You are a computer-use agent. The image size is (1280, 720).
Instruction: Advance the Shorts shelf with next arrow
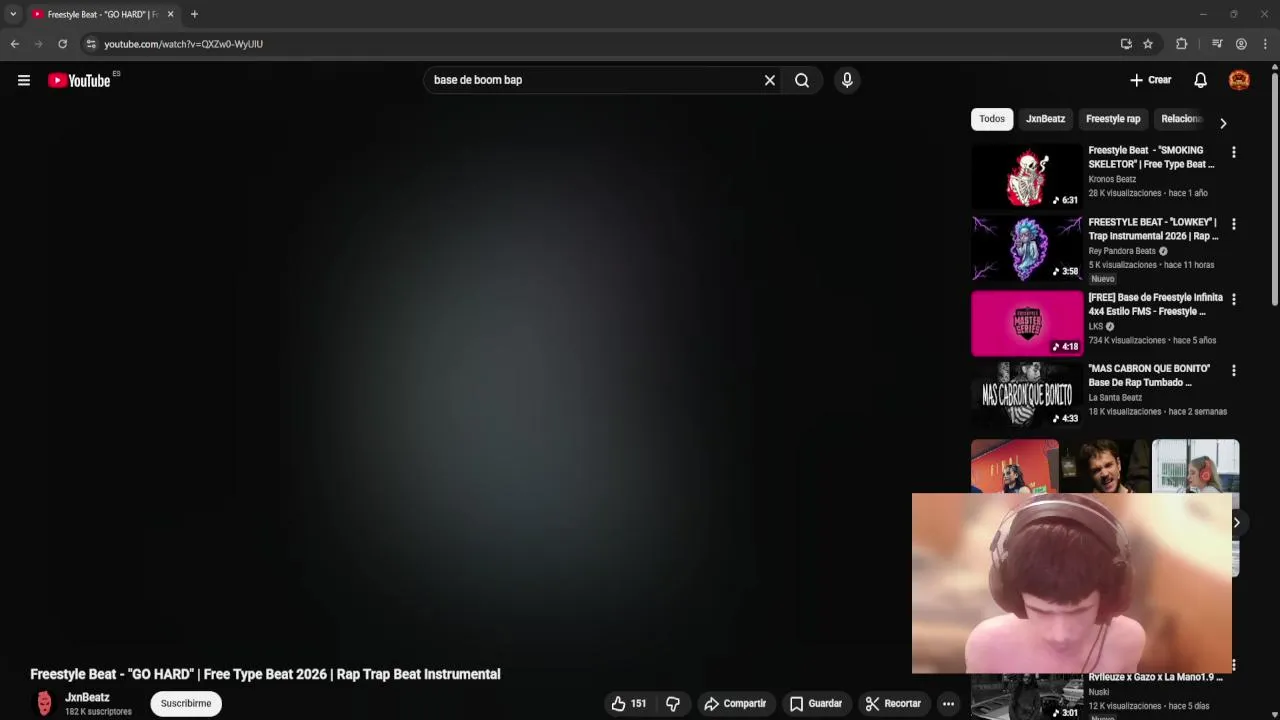pyautogui.click(x=1236, y=523)
